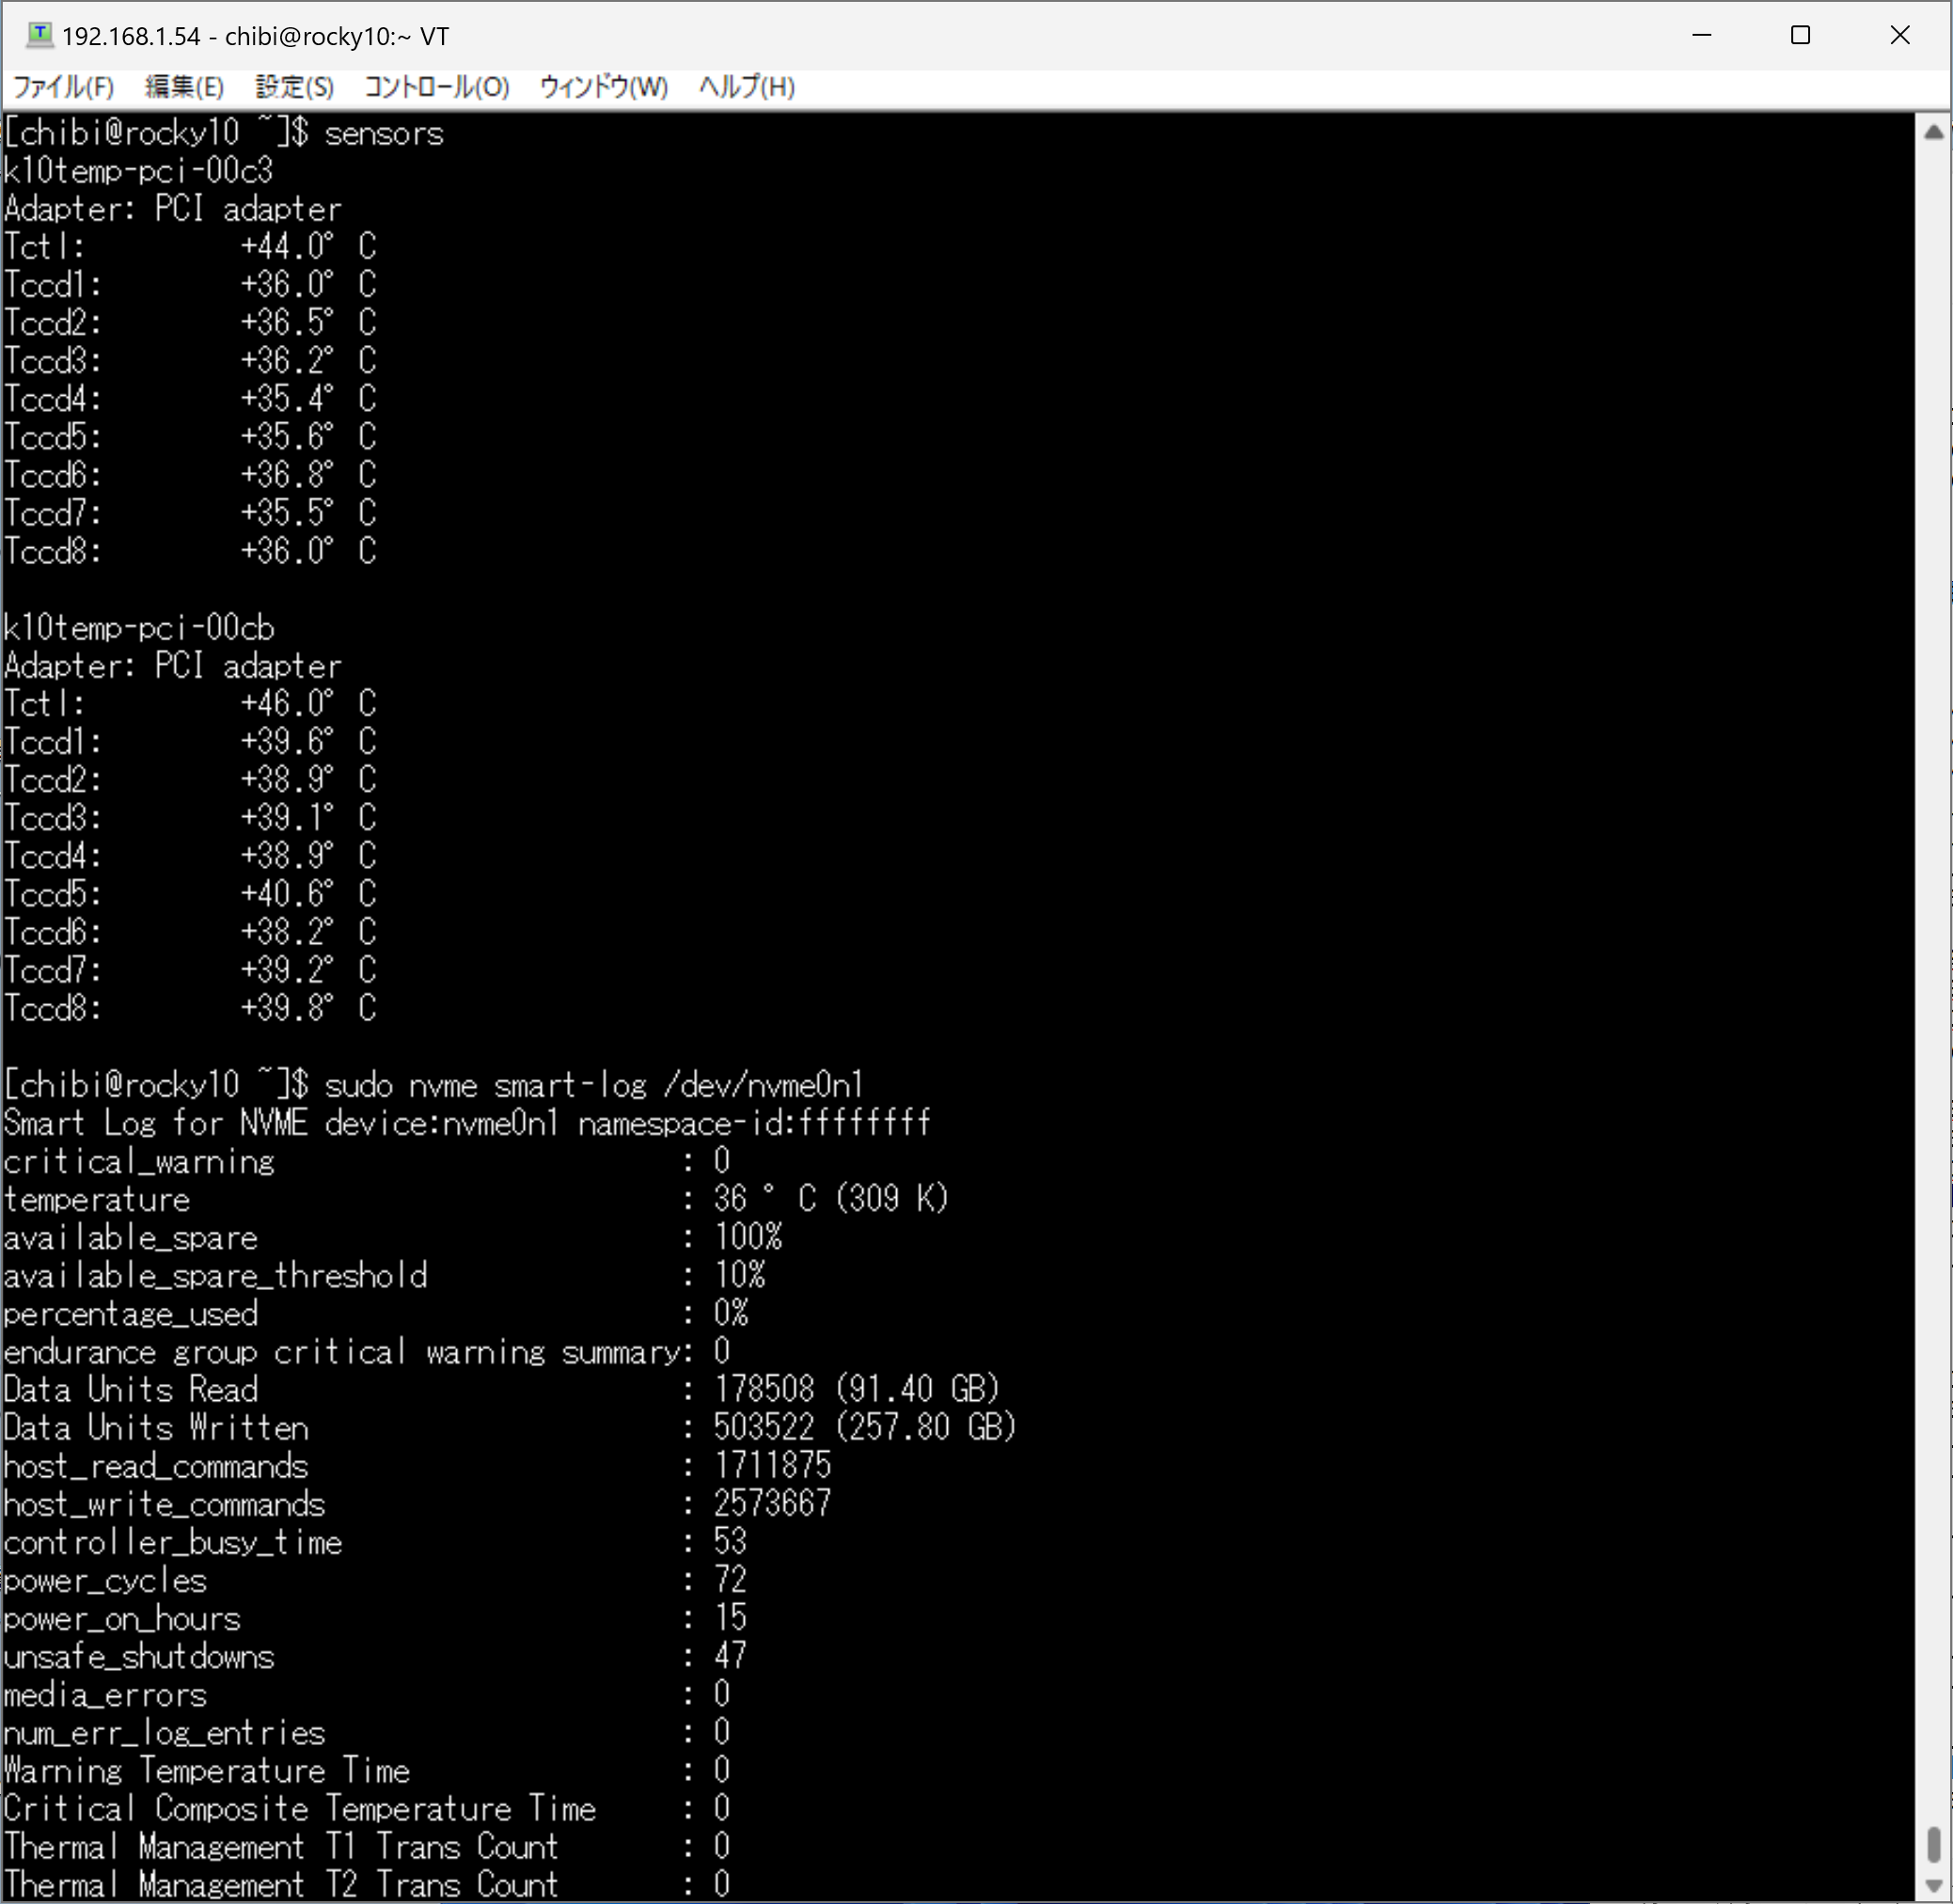1953x1904 pixels.
Task: Open the コントロール(O) menu
Action: pyautogui.click(x=436, y=87)
